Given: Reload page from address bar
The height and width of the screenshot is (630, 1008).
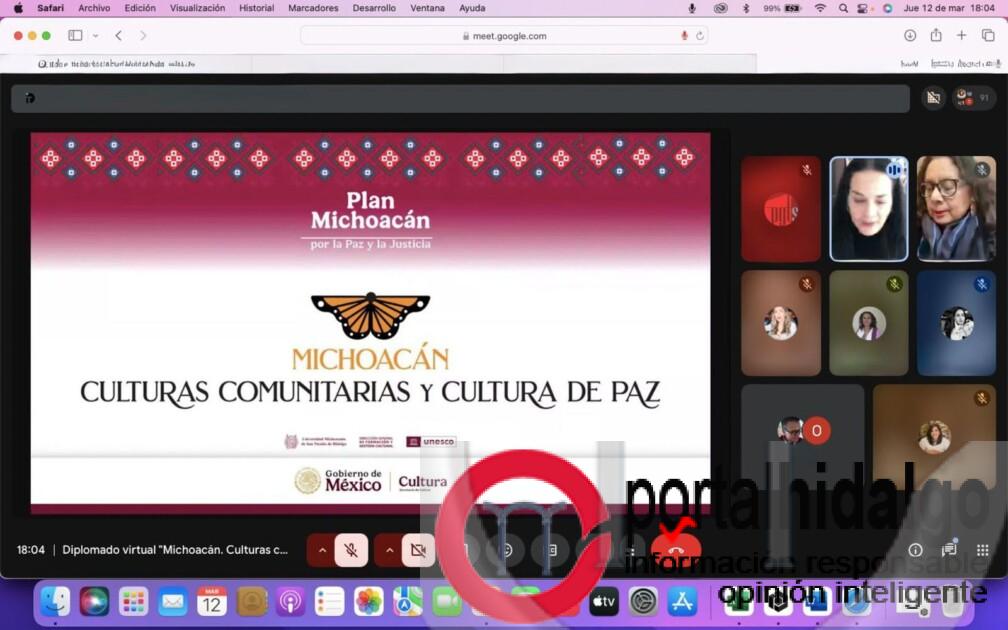Looking at the screenshot, I should point(700,35).
